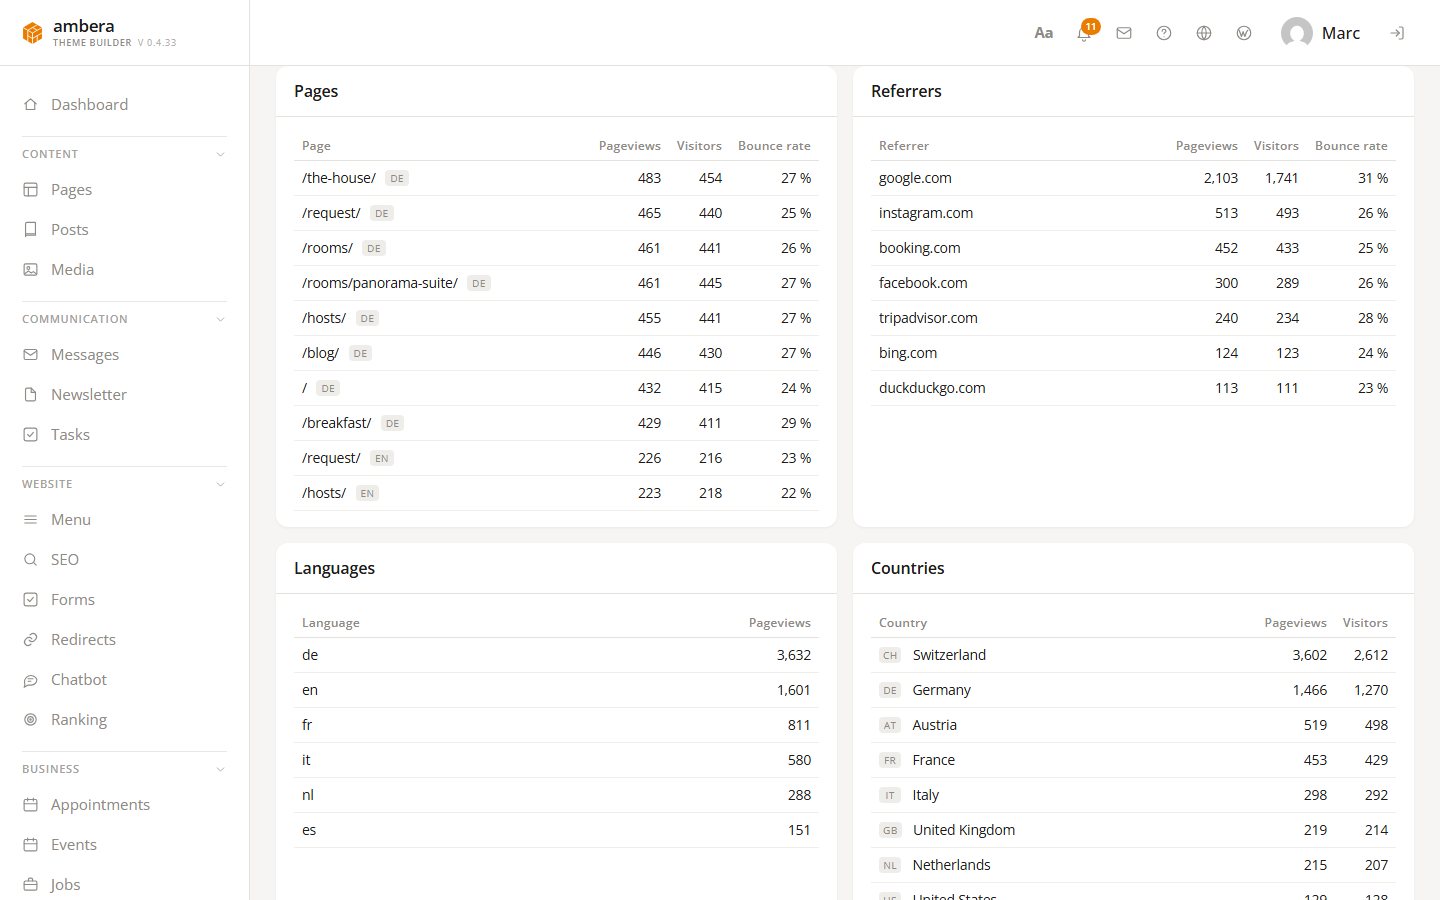Open the notifications bell icon
Viewport: 1440px width, 900px height.
(1084, 33)
